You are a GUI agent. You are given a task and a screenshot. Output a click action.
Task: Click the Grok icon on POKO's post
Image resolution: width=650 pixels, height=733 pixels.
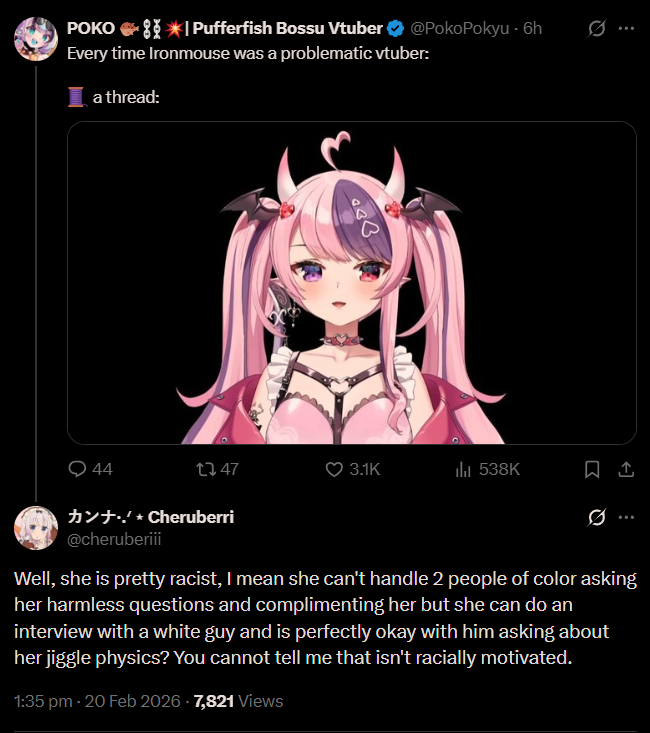(597, 28)
